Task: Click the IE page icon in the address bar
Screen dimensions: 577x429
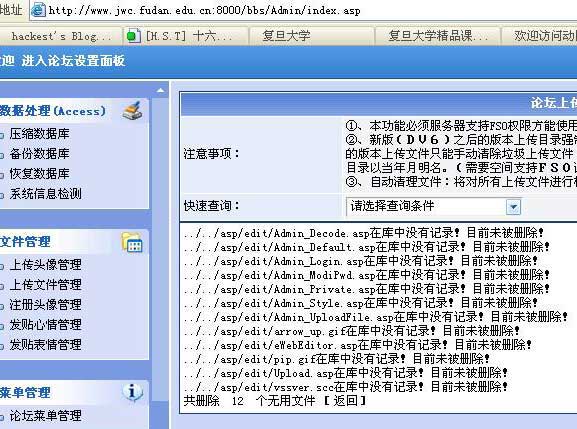Action: (38, 10)
